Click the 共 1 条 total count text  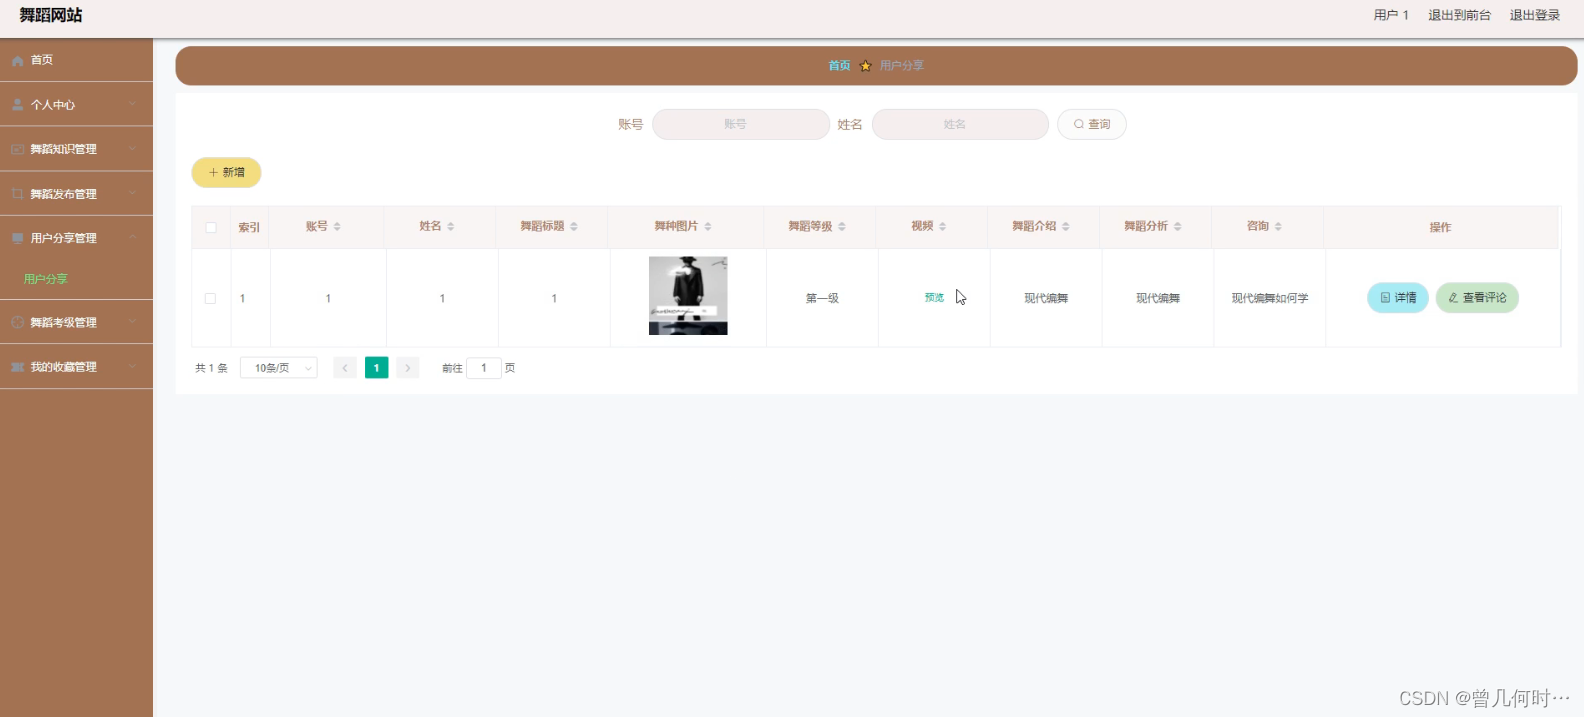pyautogui.click(x=211, y=368)
